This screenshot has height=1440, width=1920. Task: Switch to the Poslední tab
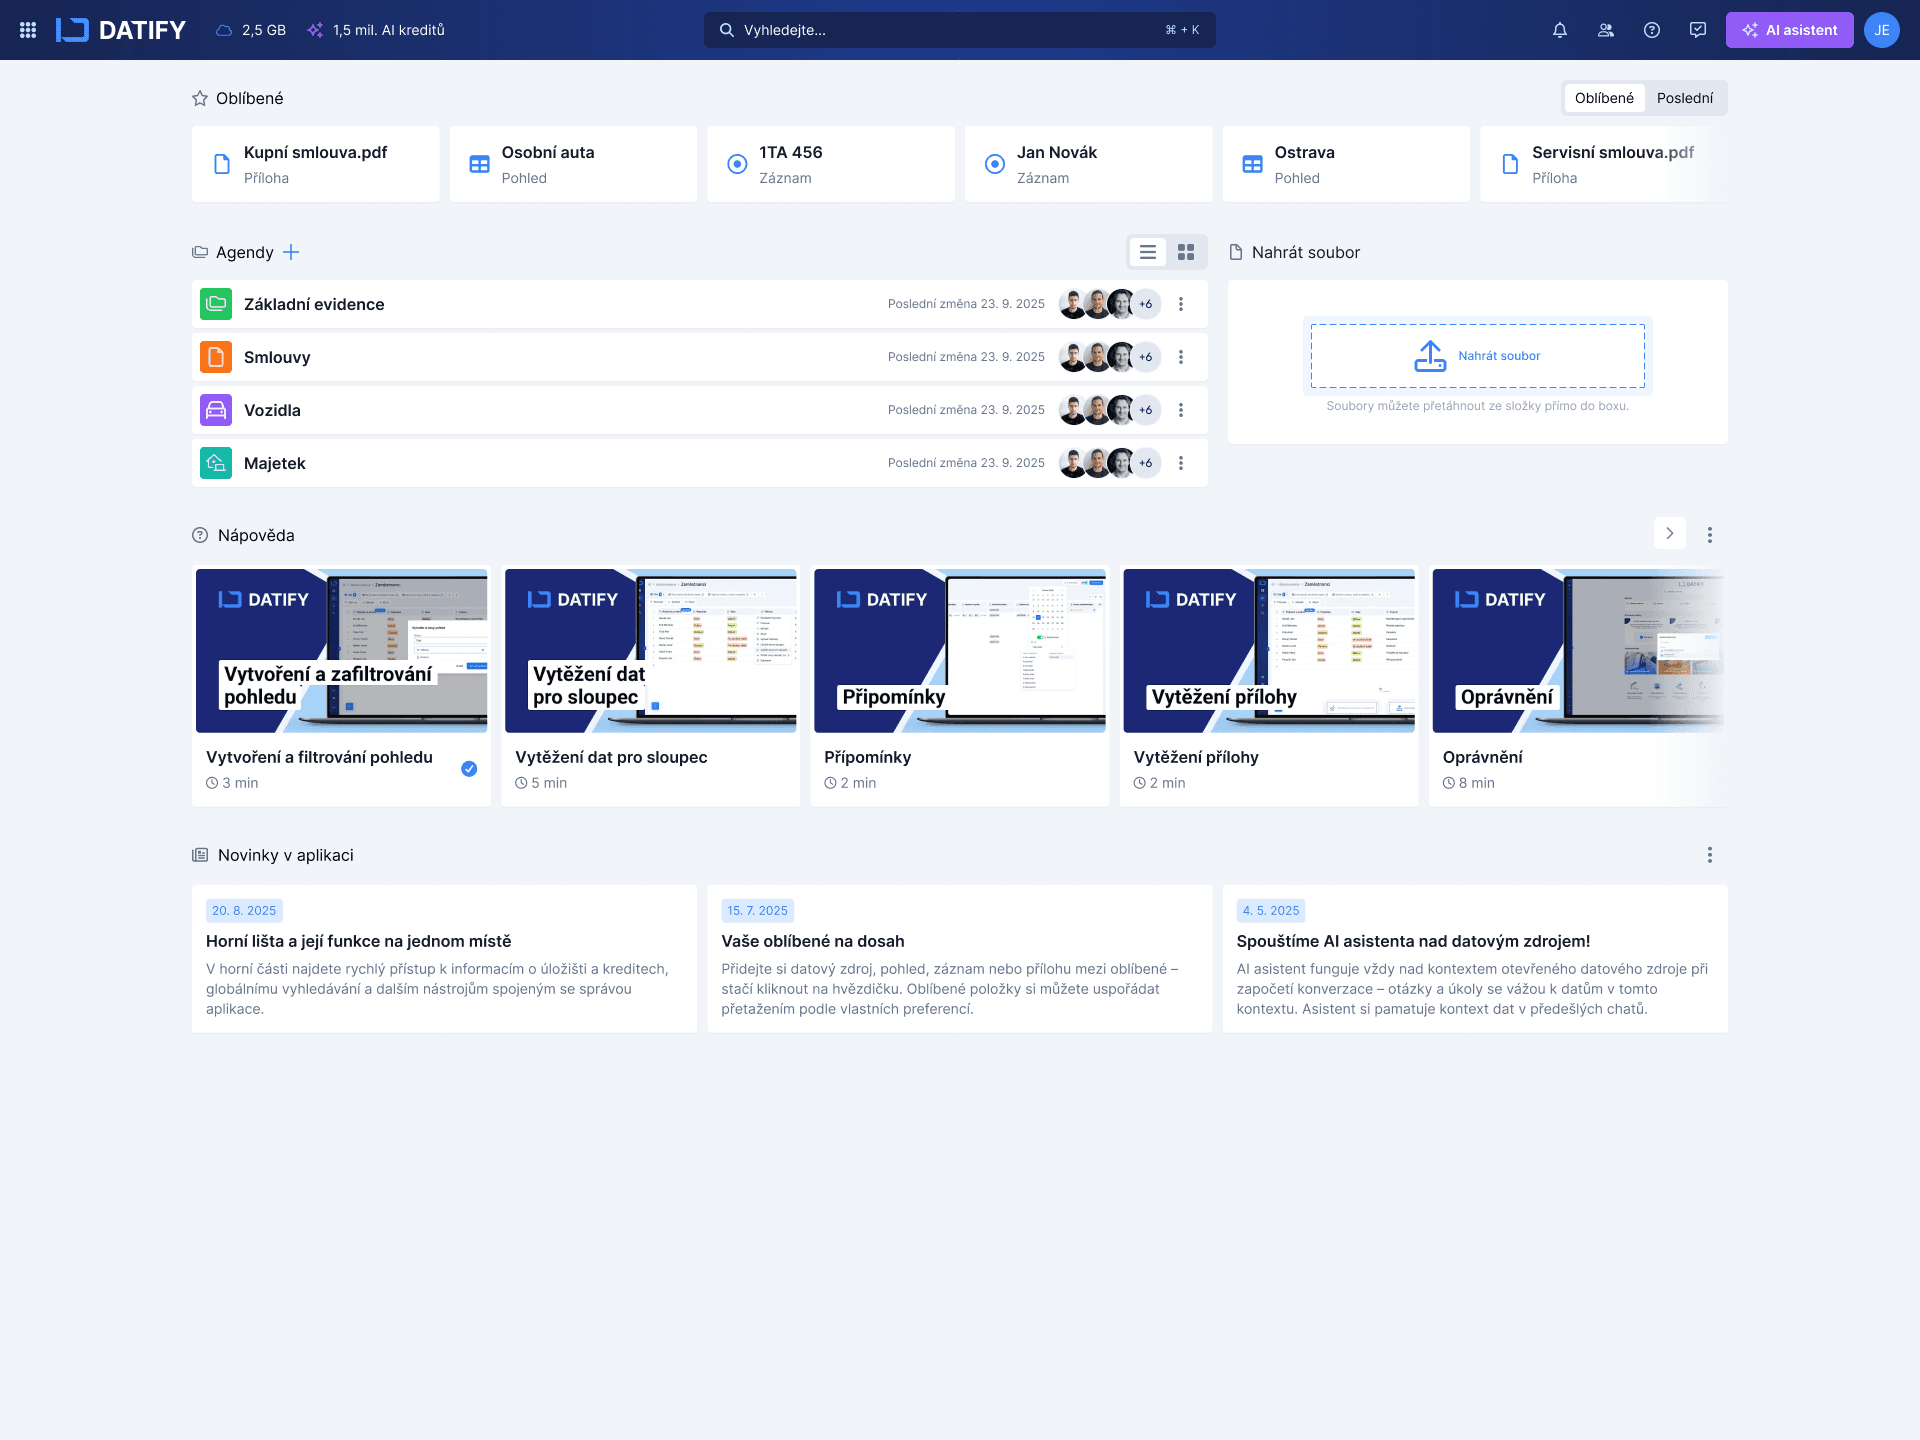pyautogui.click(x=1684, y=98)
